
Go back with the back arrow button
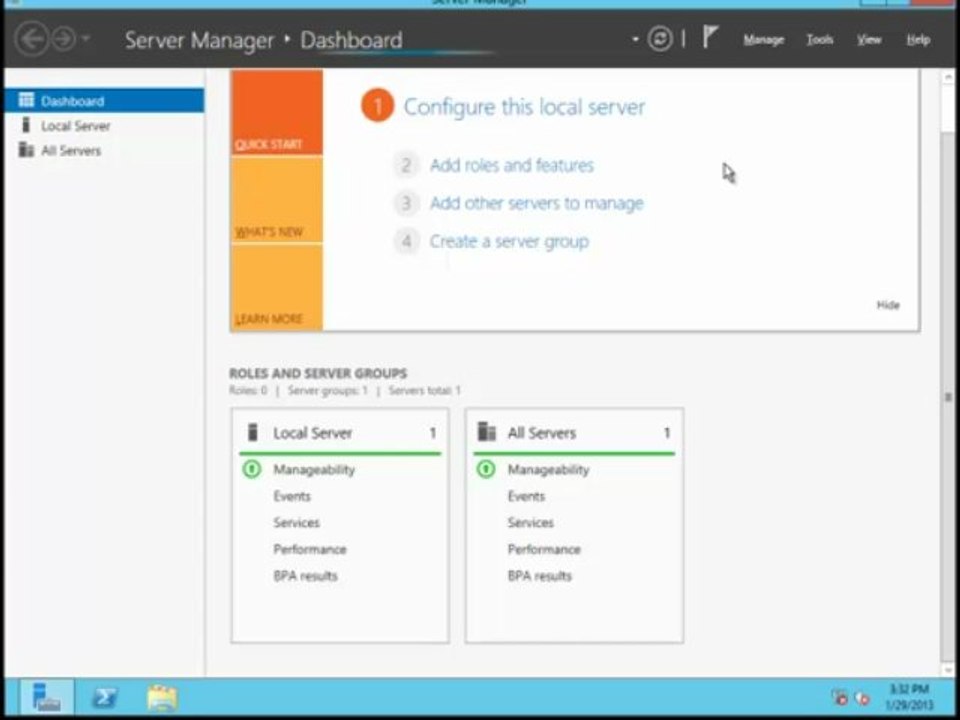click(x=31, y=39)
